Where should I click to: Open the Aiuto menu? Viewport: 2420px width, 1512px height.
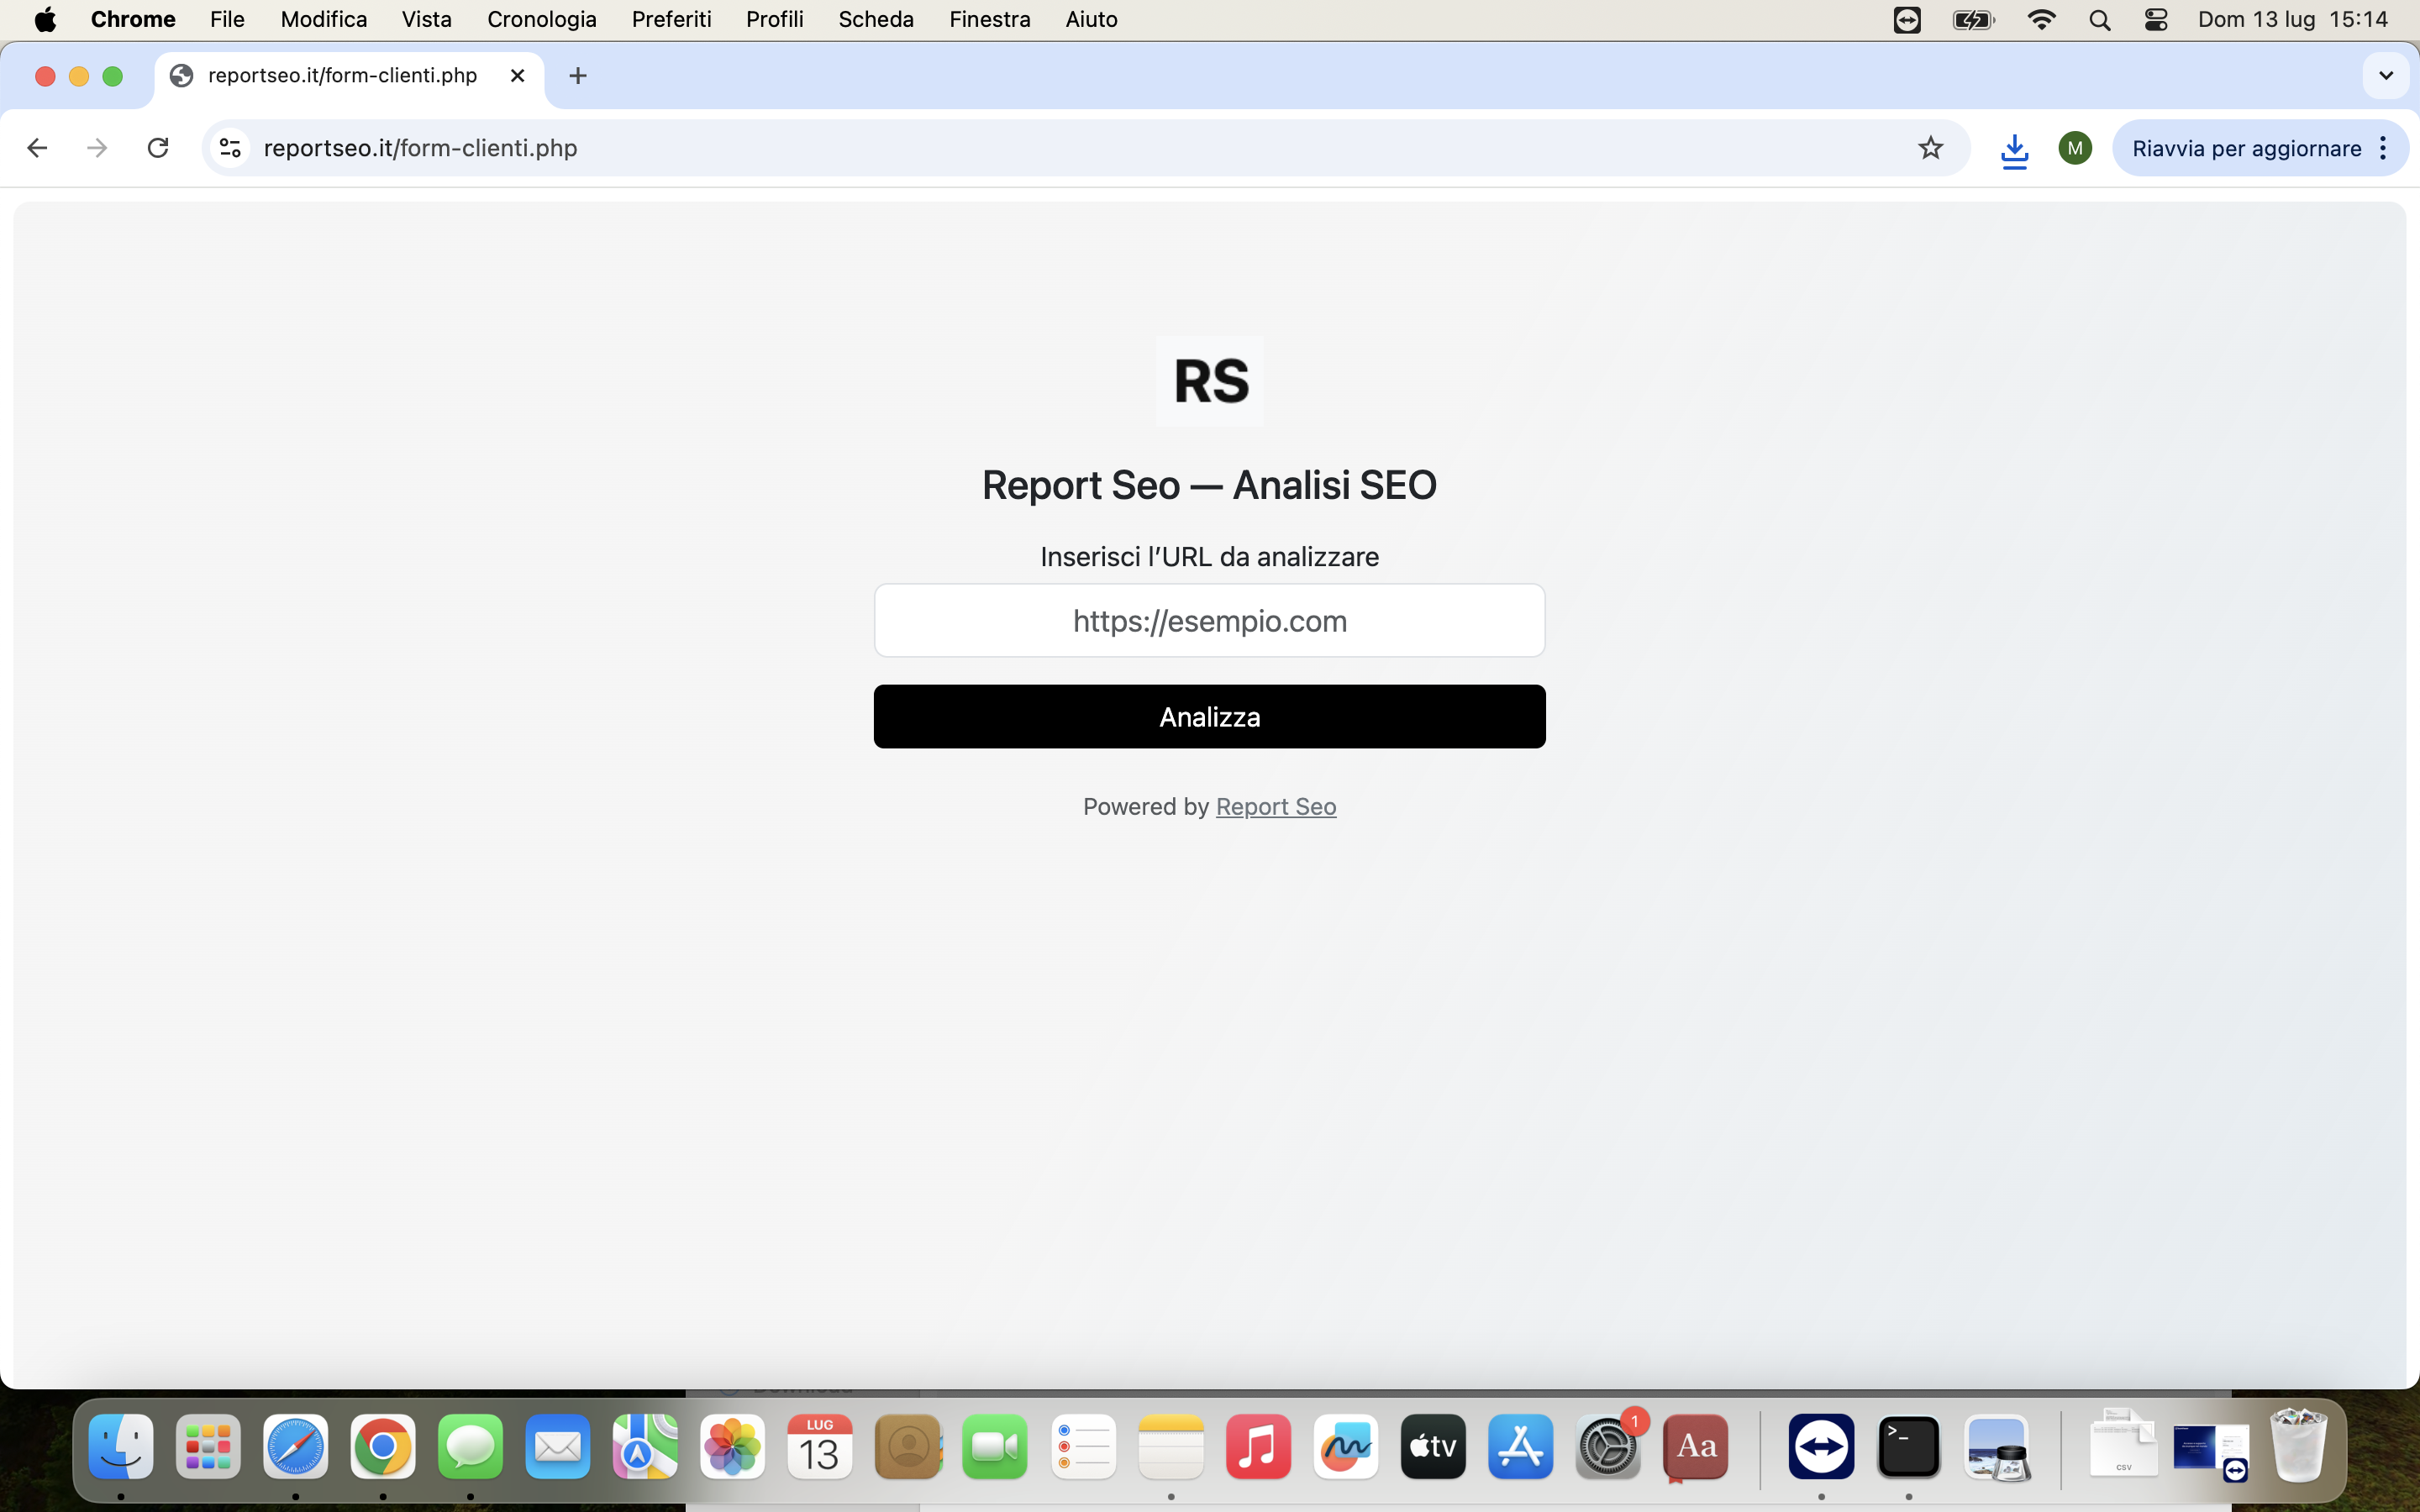point(1091,19)
